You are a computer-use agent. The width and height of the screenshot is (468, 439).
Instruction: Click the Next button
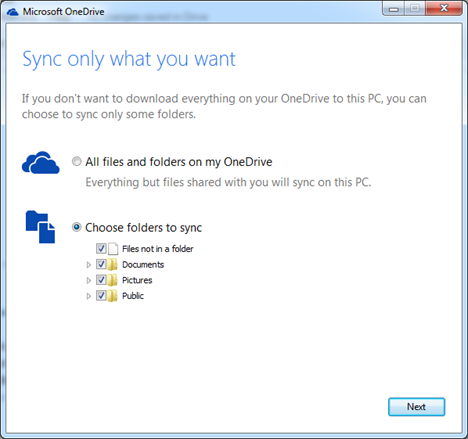click(x=416, y=407)
